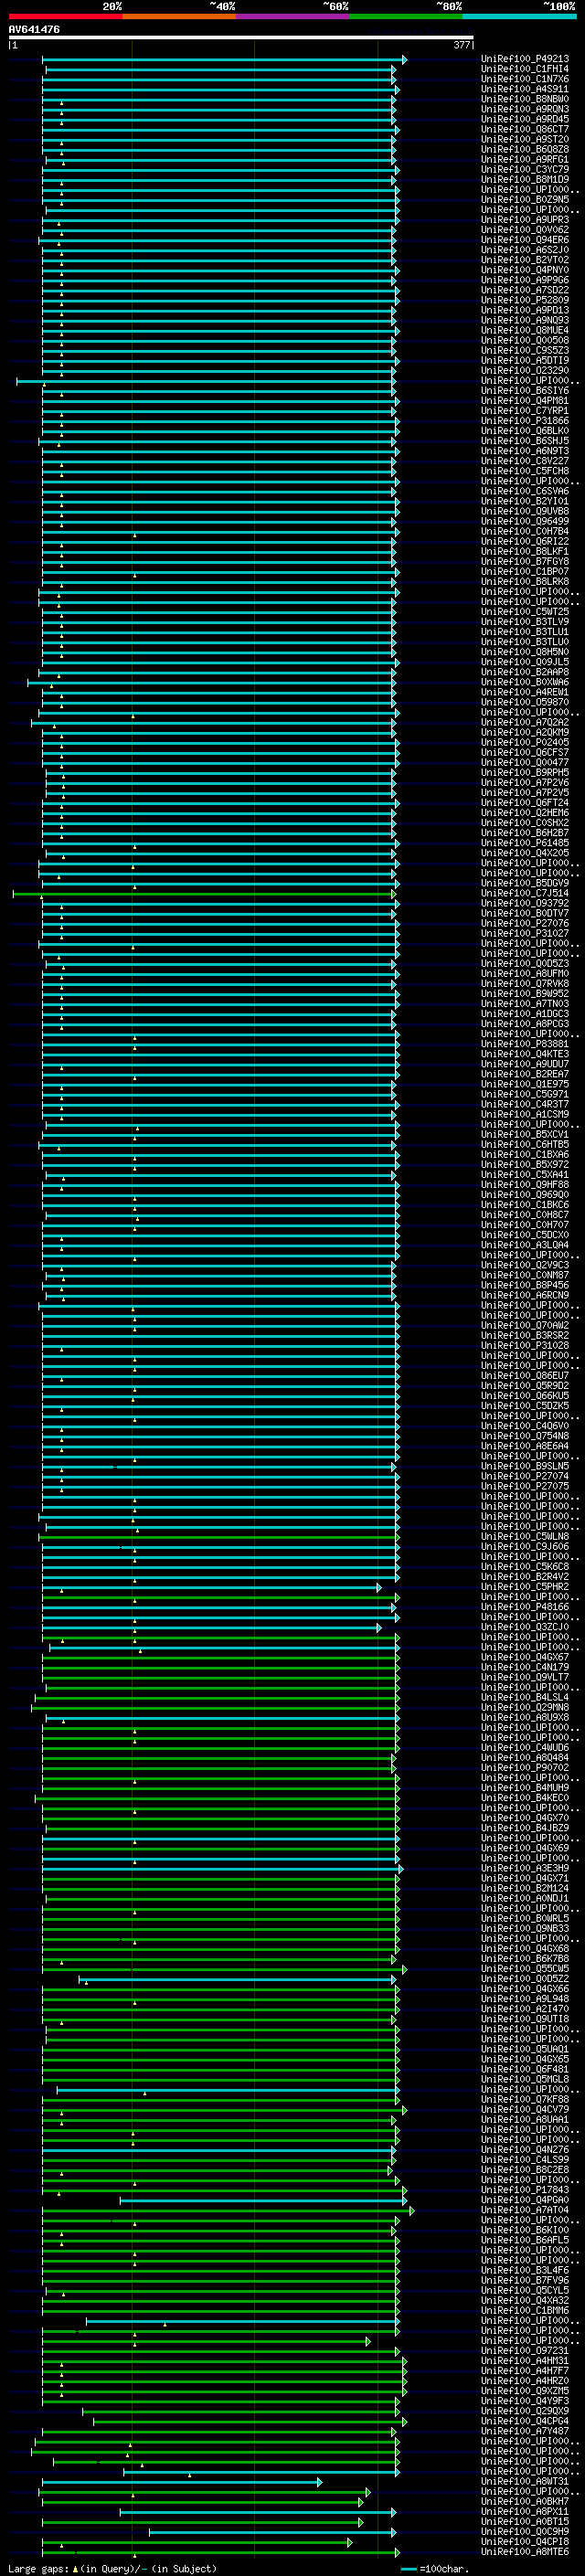Select the UniRef100_B0Z9N5 label
This screenshot has width=585, height=2576.
tap(525, 200)
